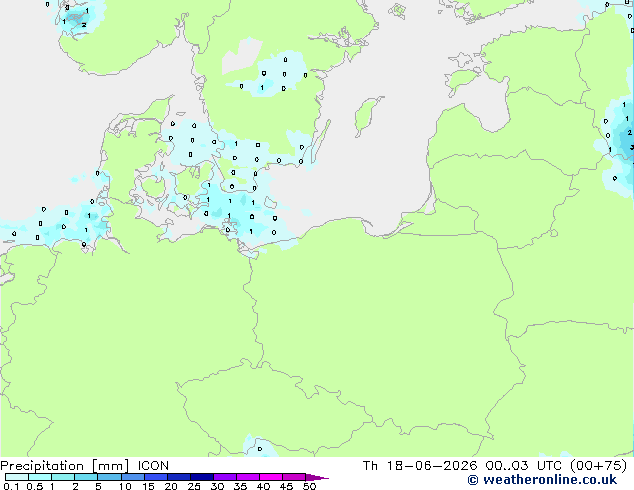Click the legend value "15"

[x=148, y=486]
